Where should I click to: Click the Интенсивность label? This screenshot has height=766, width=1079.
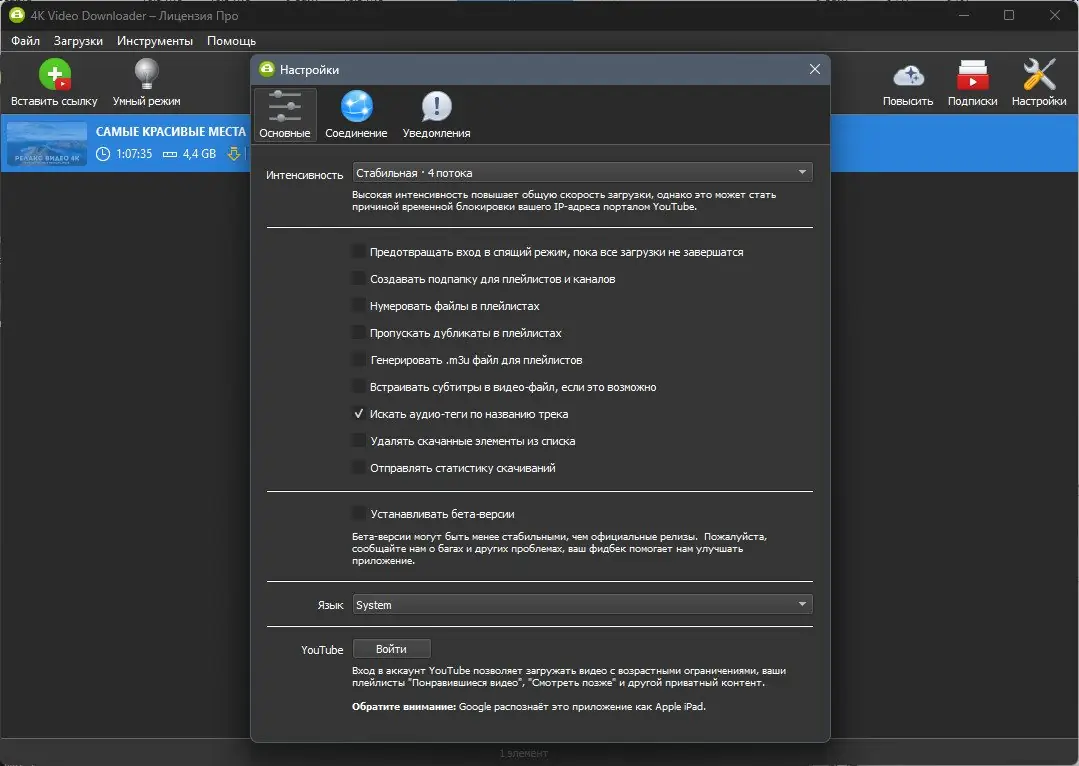304,175
